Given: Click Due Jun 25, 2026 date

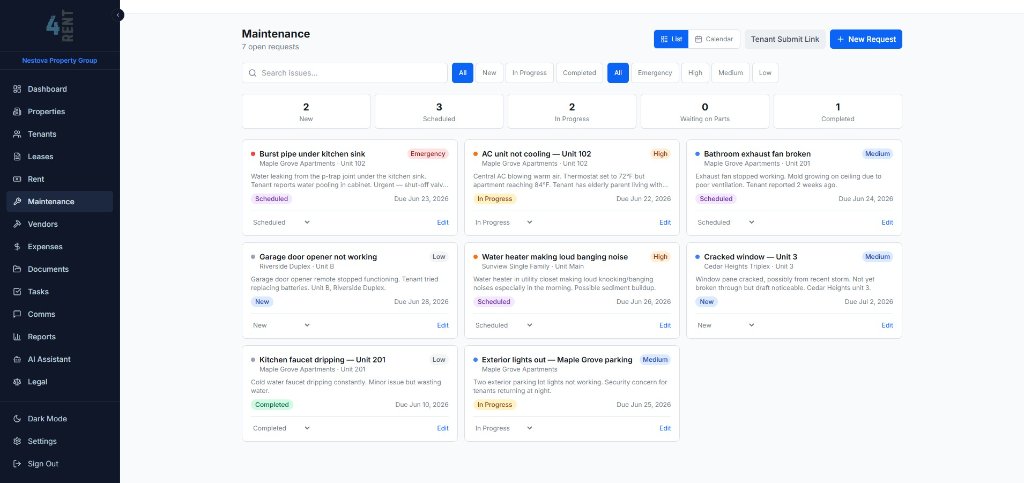Looking at the screenshot, I should click(x=644, y=405).
